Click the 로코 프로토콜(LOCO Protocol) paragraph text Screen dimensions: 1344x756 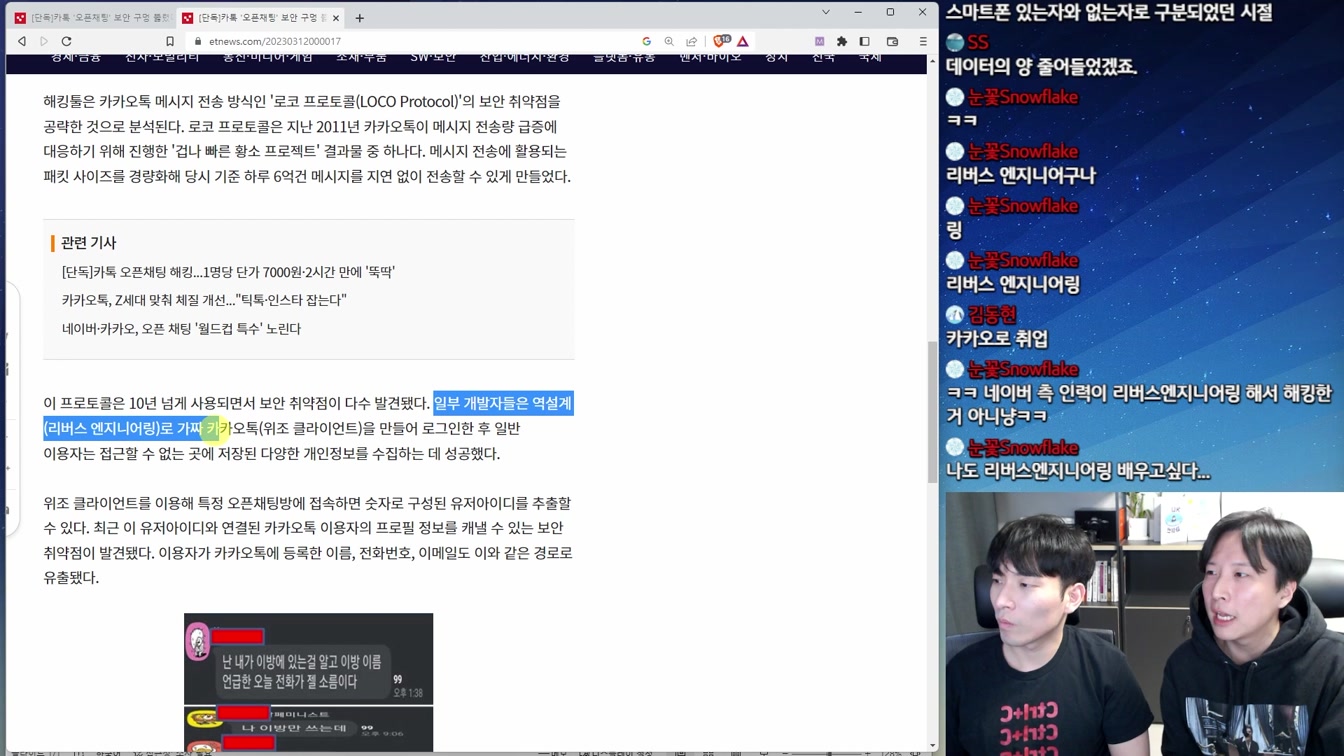point(307,139)
